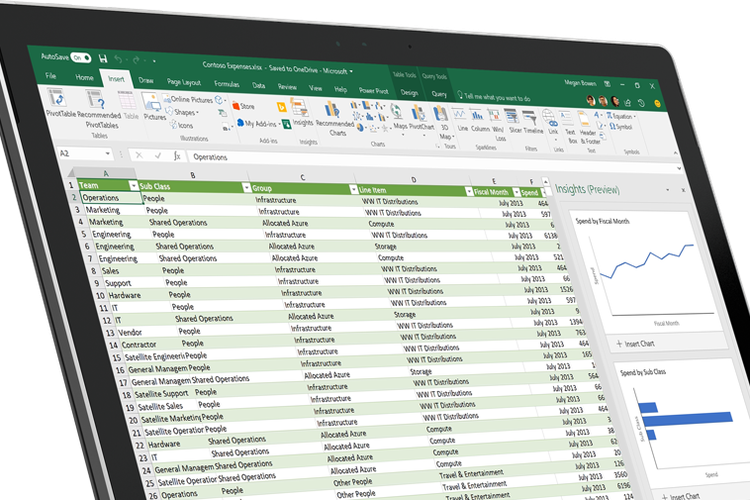Open the My Add-ins dropdown
The width and height of the screenshot is (750, 500).
(x=258, y=123)
